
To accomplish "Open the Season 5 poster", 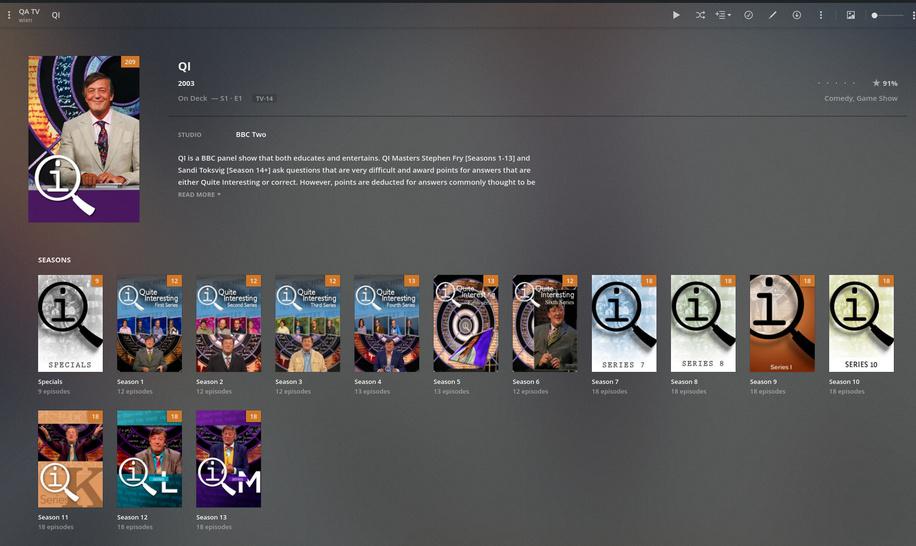I will pos(466,324).
